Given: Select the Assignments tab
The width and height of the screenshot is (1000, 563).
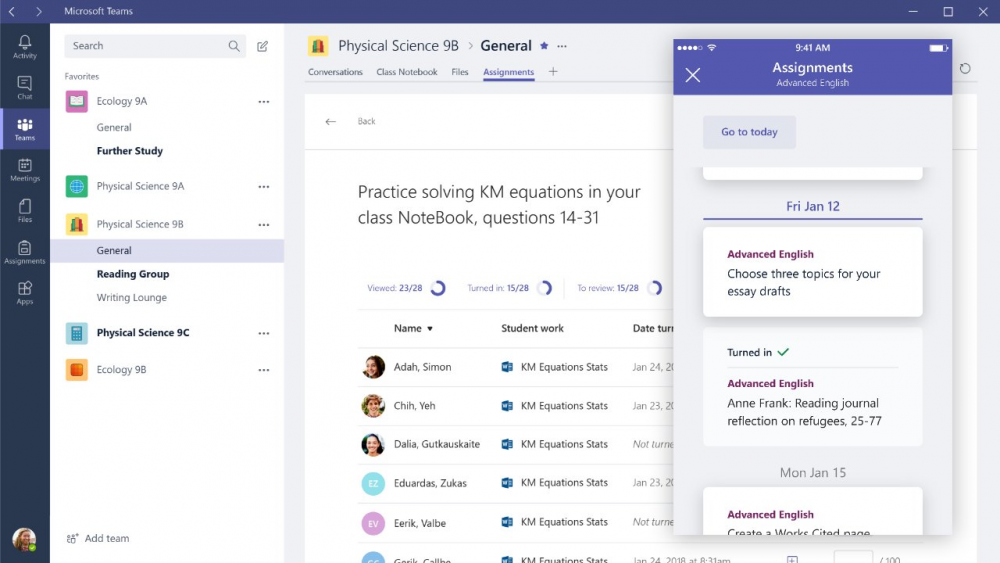Looking at the screenshot, I should pyautogui.click(x=508, y=72).
